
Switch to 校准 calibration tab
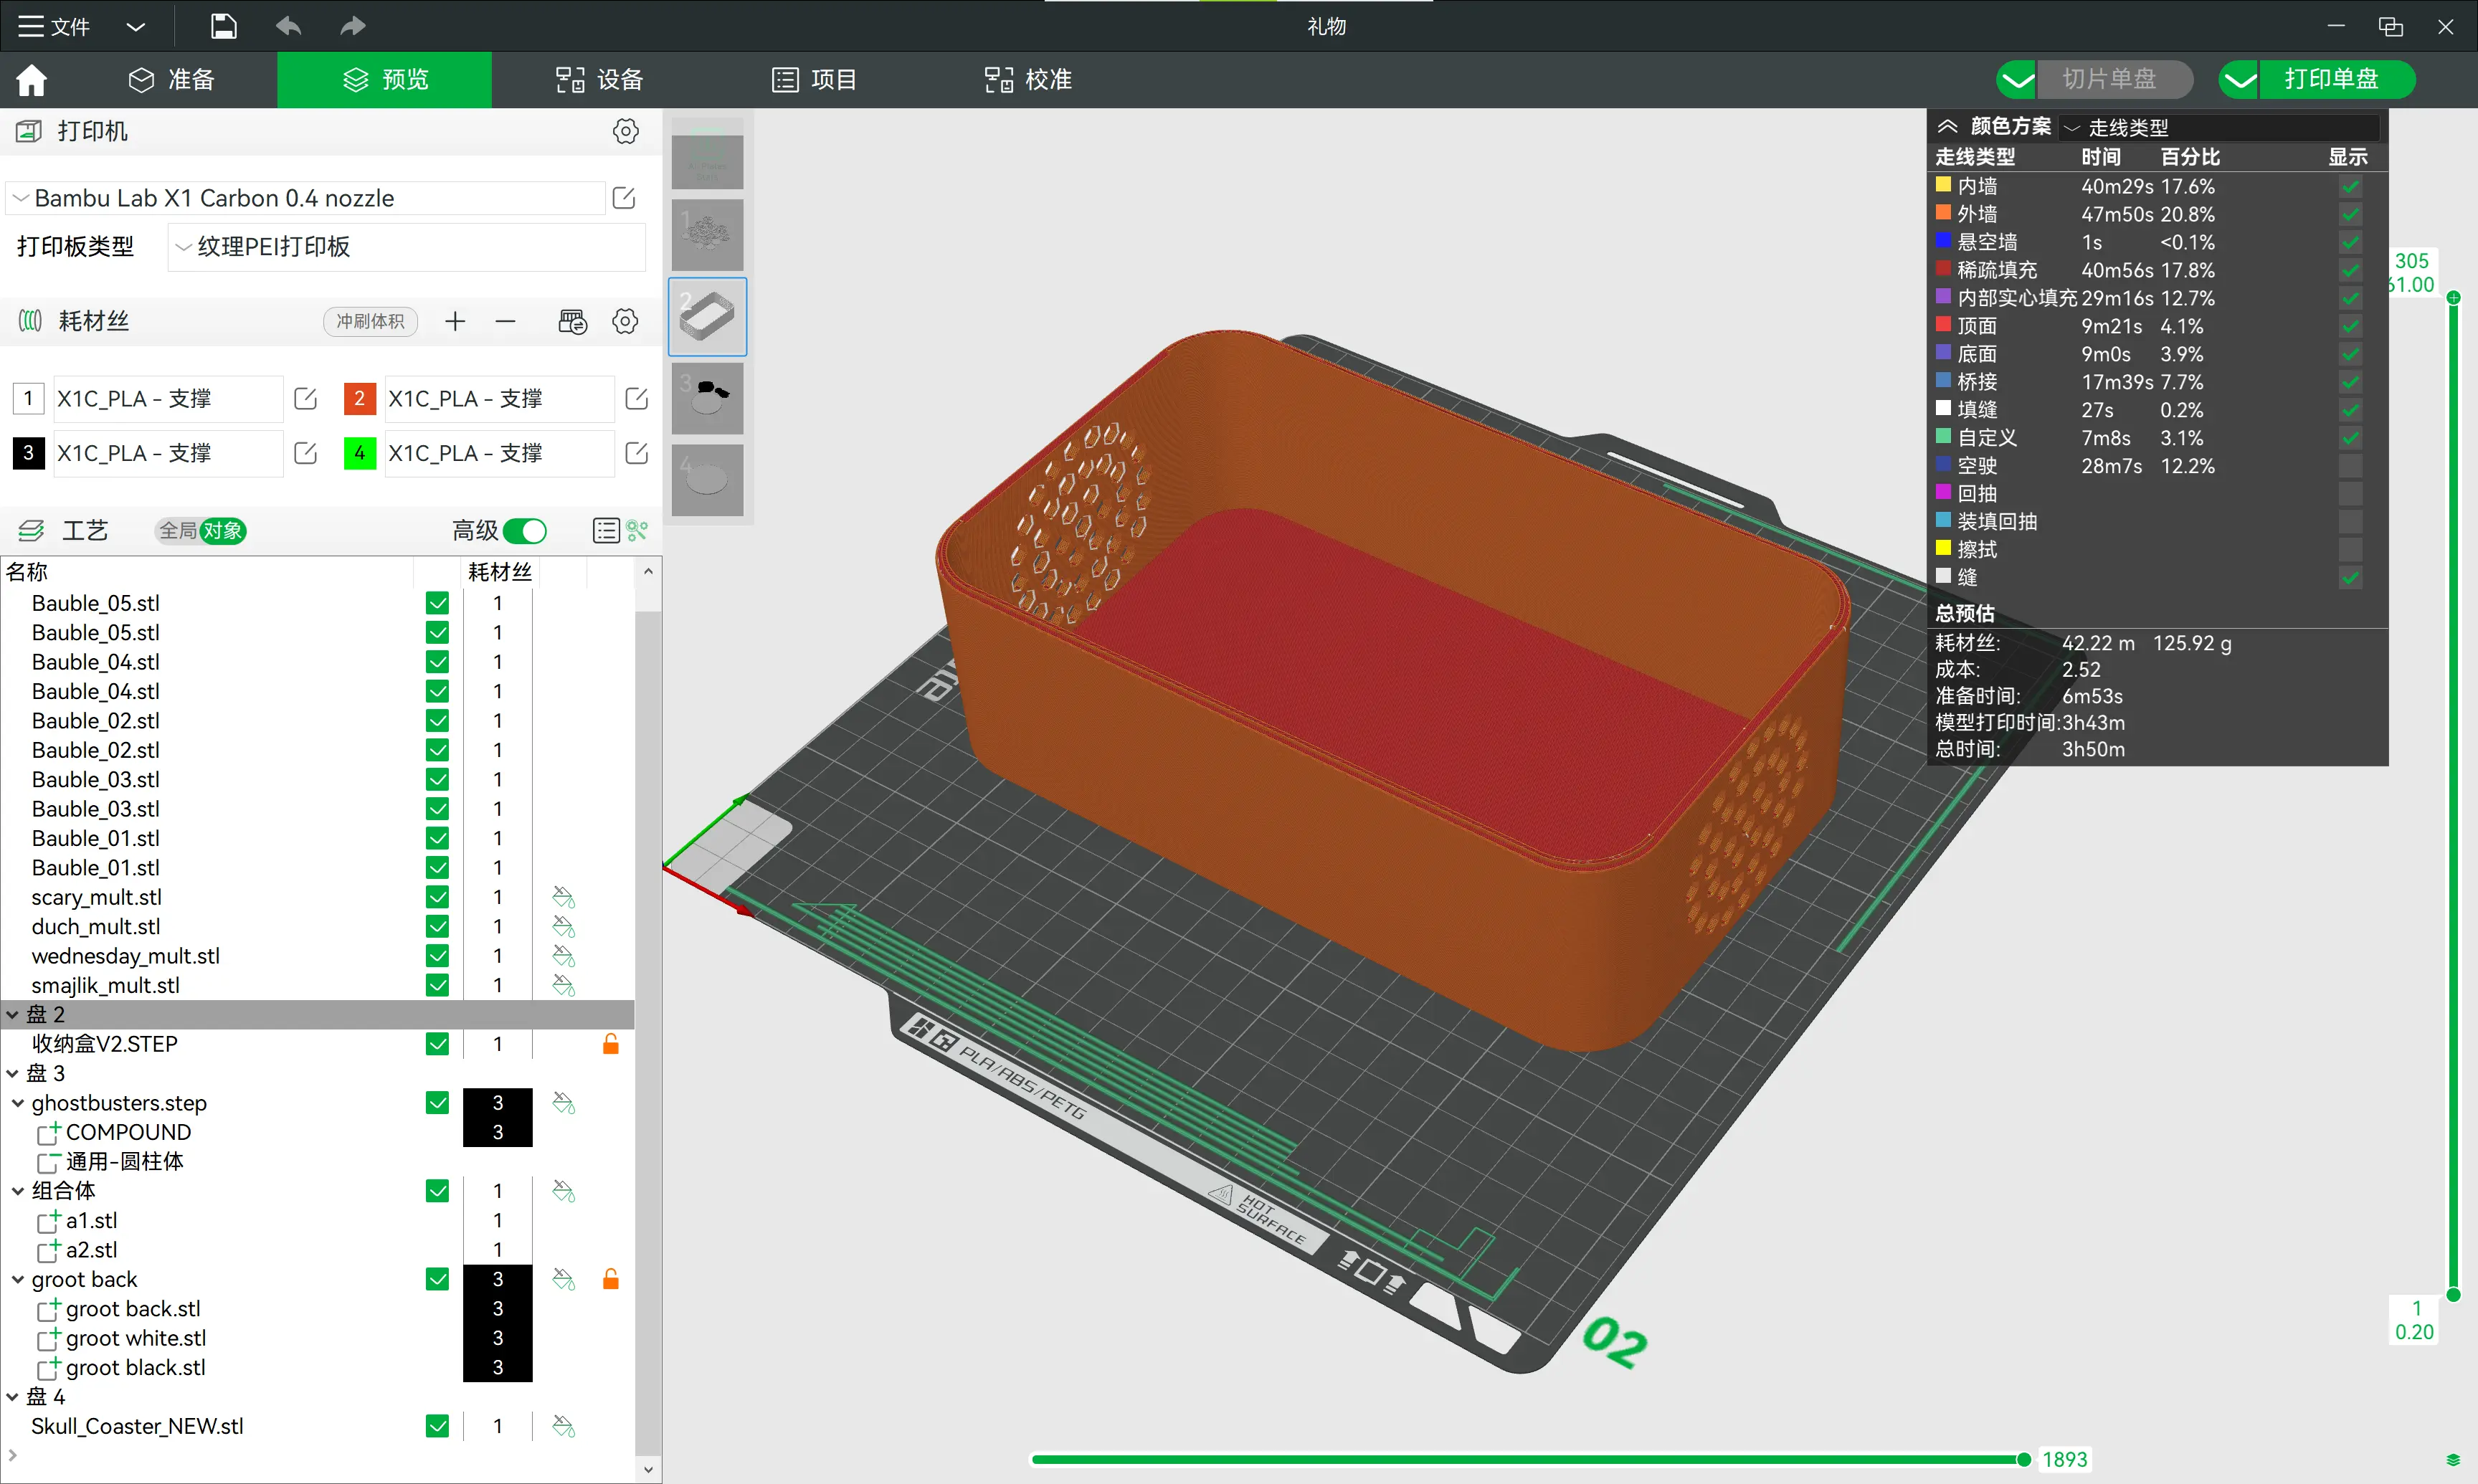1027,79
